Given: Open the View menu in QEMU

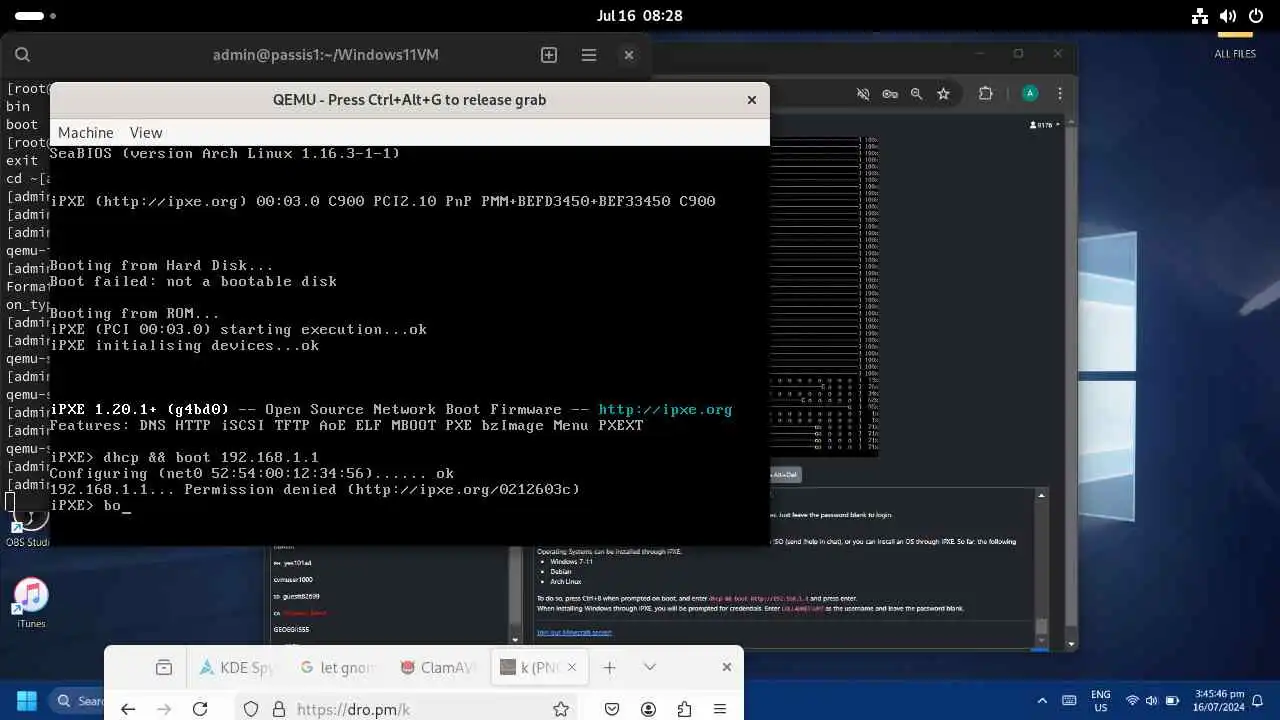Looking at the screenshot, I should (x=146, y=132).
